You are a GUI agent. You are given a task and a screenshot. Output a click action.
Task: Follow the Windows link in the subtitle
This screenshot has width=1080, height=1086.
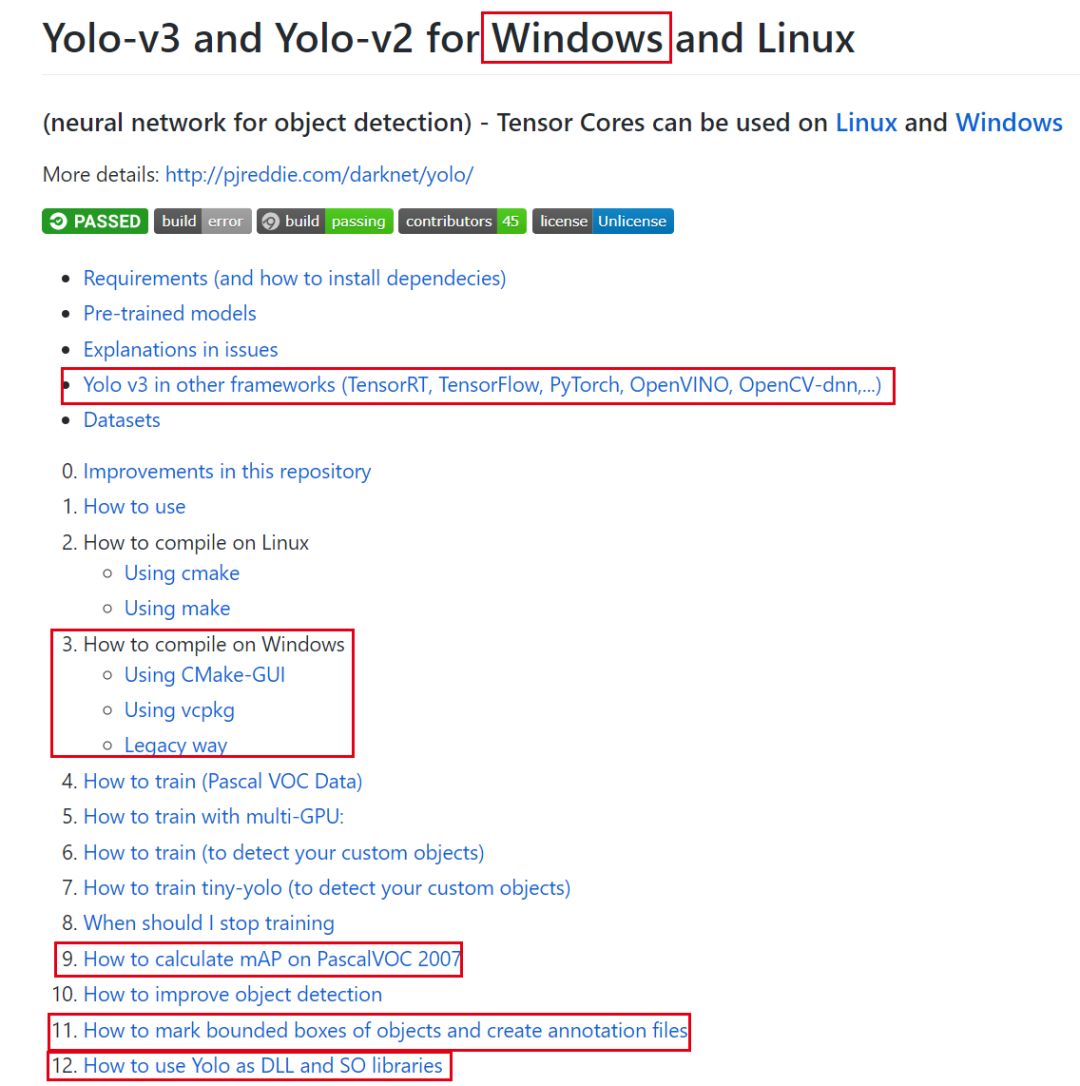pyautogui.click(x=1008, y=123)
